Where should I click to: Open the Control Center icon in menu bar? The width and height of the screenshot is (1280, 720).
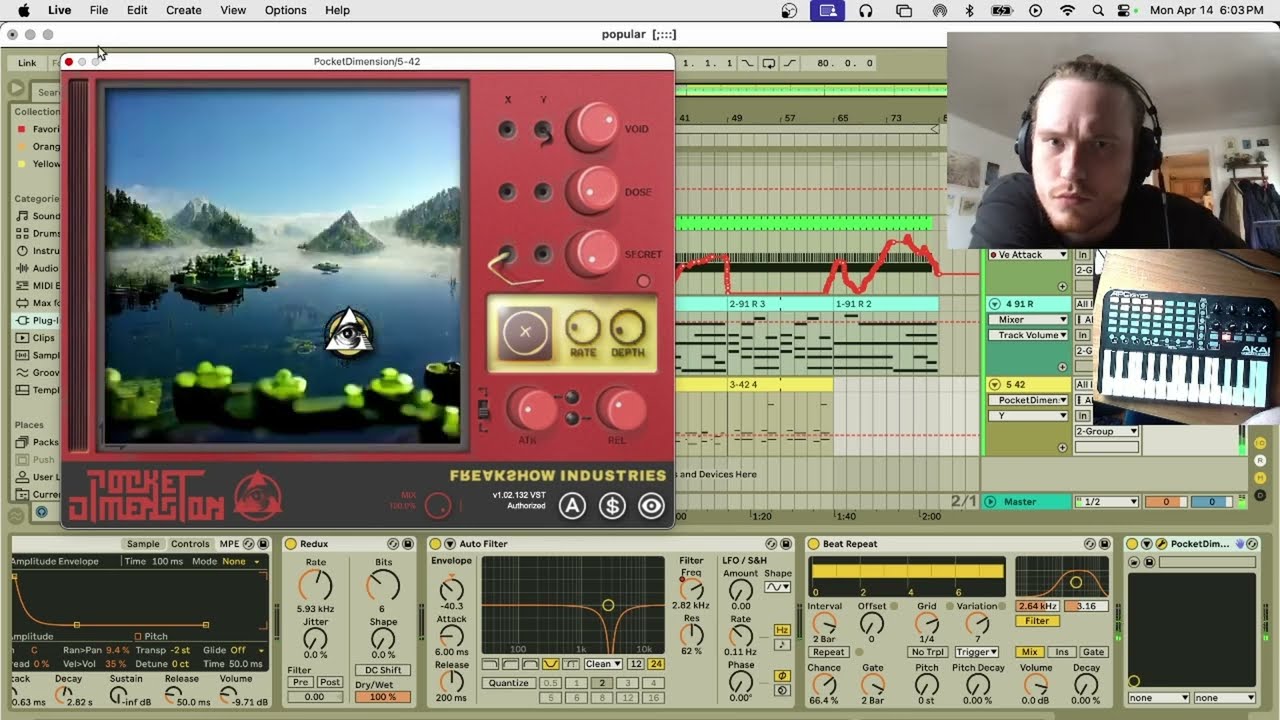1125,10
